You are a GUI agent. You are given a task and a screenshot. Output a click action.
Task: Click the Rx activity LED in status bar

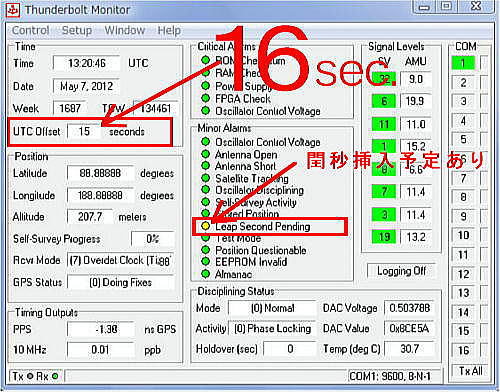(x=55, y=376)
